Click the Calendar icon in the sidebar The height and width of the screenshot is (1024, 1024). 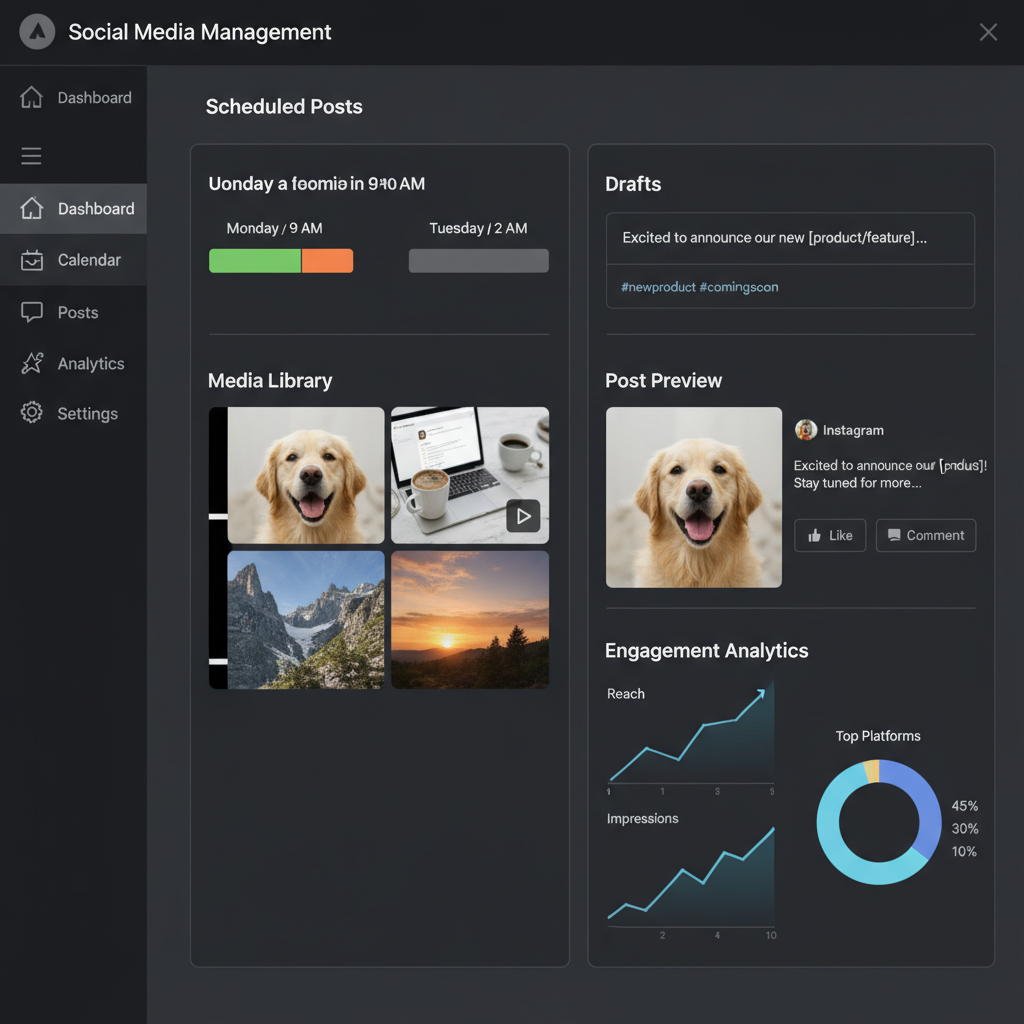coord(32,260)
